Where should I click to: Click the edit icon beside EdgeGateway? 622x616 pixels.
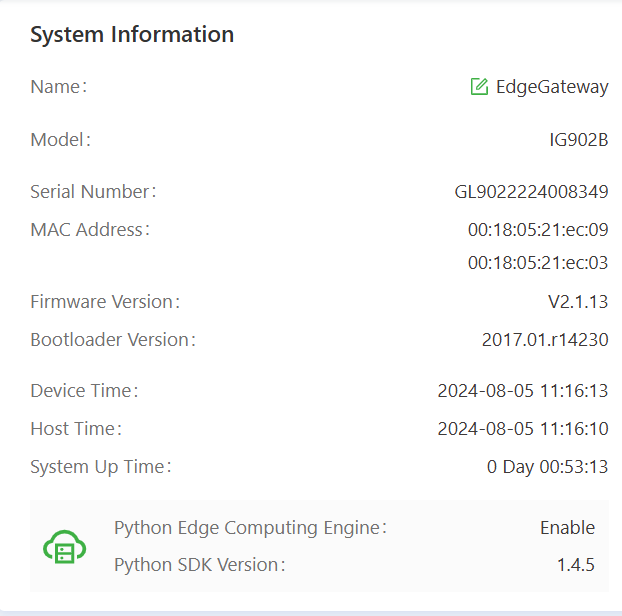pyautogui.click(x=479, y=87)
